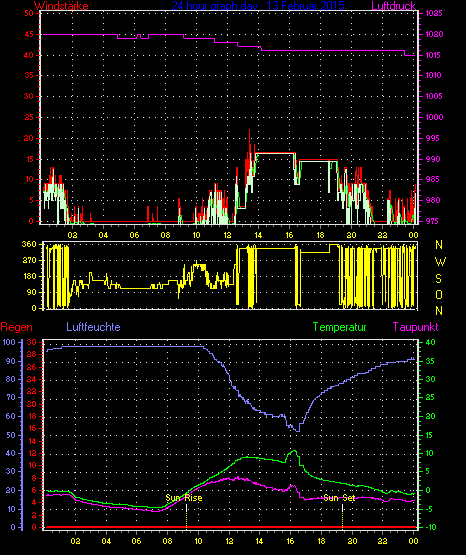This screenshot has width=466, height=555.
Task: Click the W wind direction letter
Action: coord(440,262)
